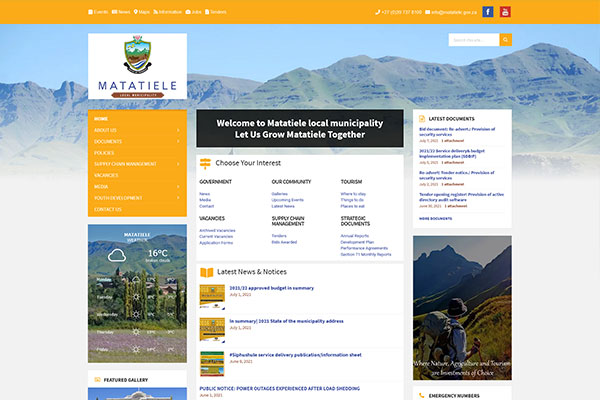Select Policies in the sidebar menu

(x=105, y=152)
